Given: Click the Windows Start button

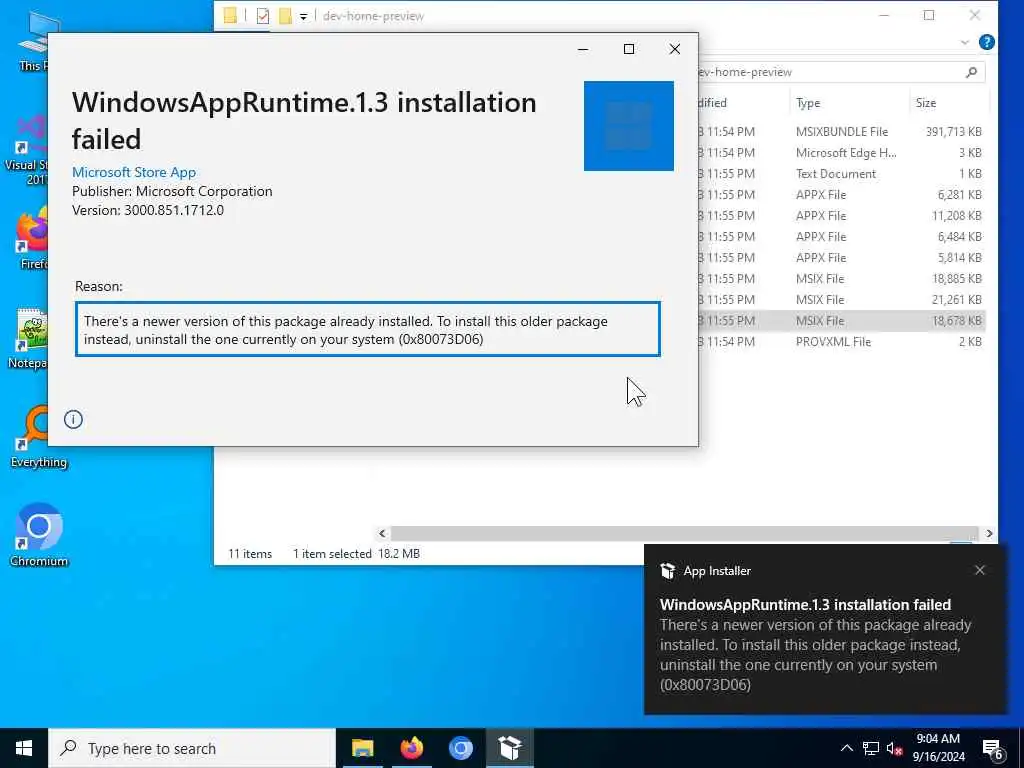Looking at the screenshot, I should (24, 748).
